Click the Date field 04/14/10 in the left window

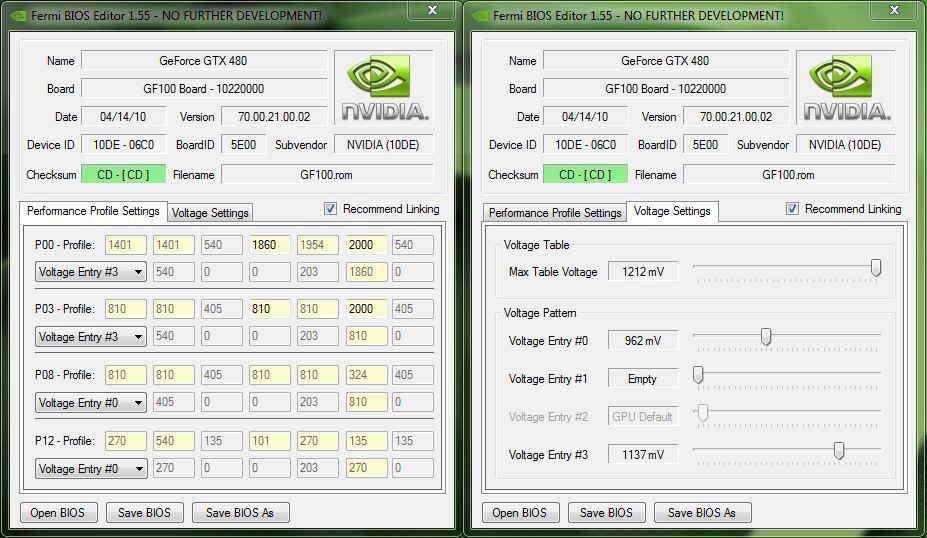click(x=124, y=116)
